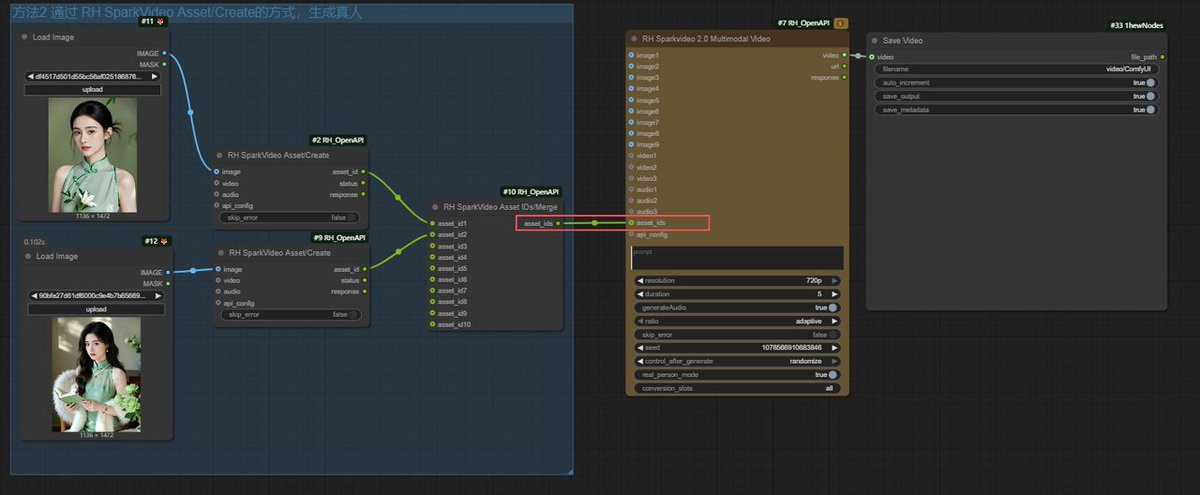Click the #33 1hewNodes badge
Image resolution: width=1200 pixels, height=495 pixels.
(x=1136, y=25)
